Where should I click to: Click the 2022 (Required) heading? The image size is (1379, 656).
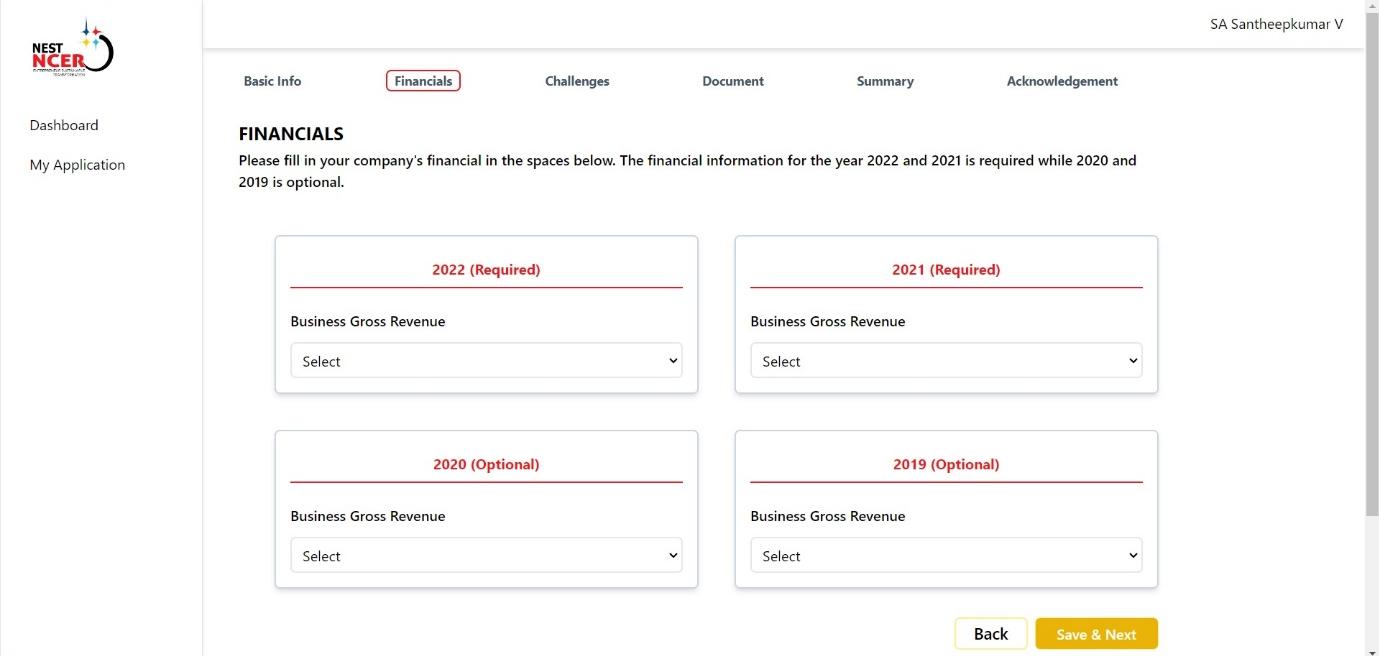point(486,270)
